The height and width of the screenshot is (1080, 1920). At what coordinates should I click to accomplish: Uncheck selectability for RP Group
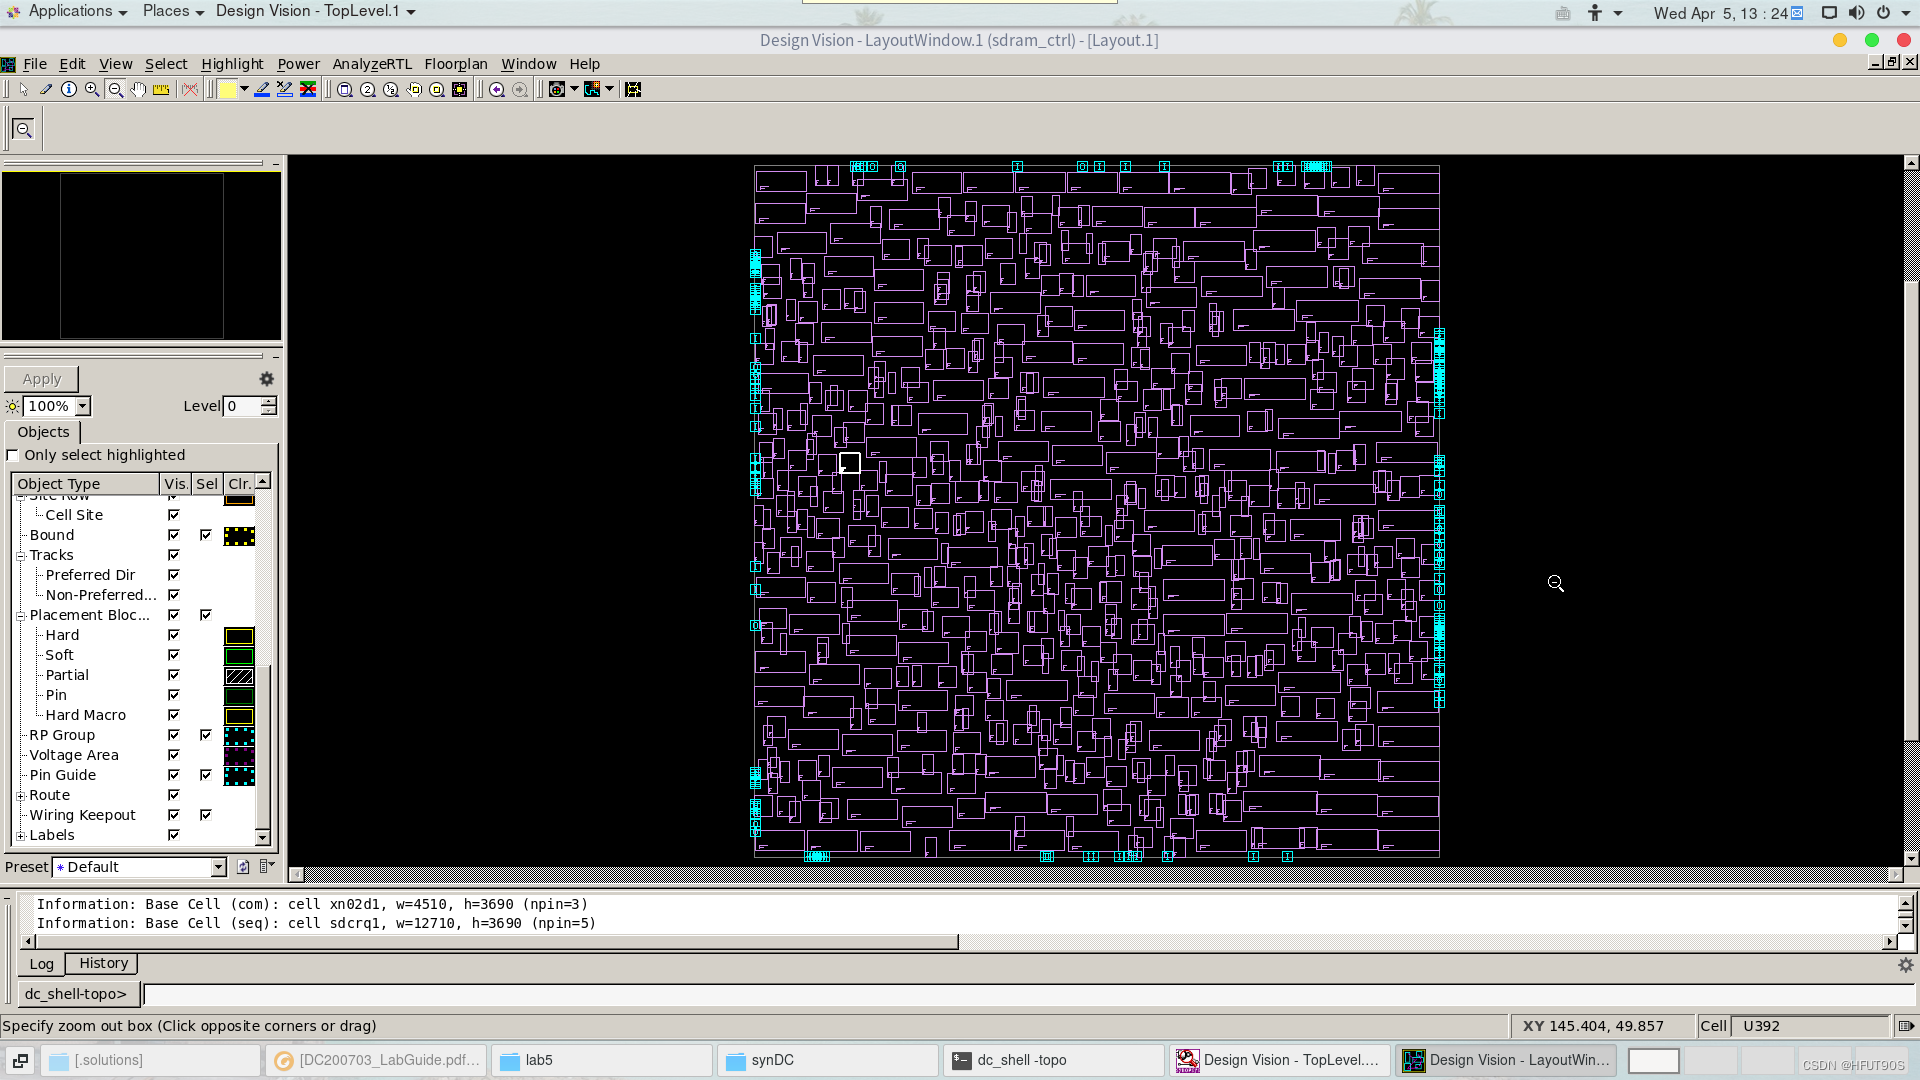click(205, 735)
